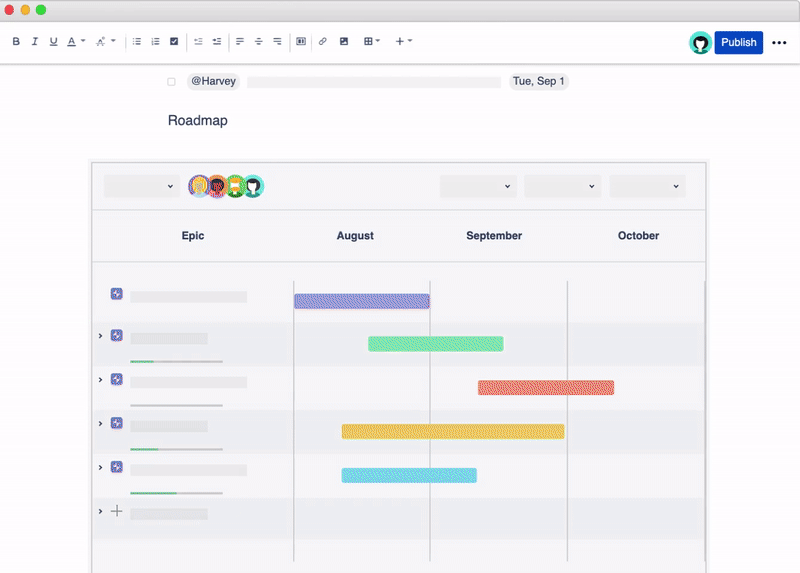The image size is (800, 573).
Task: Check the task checkbox next to @Harvey
Action: click(x=171, y=82)
